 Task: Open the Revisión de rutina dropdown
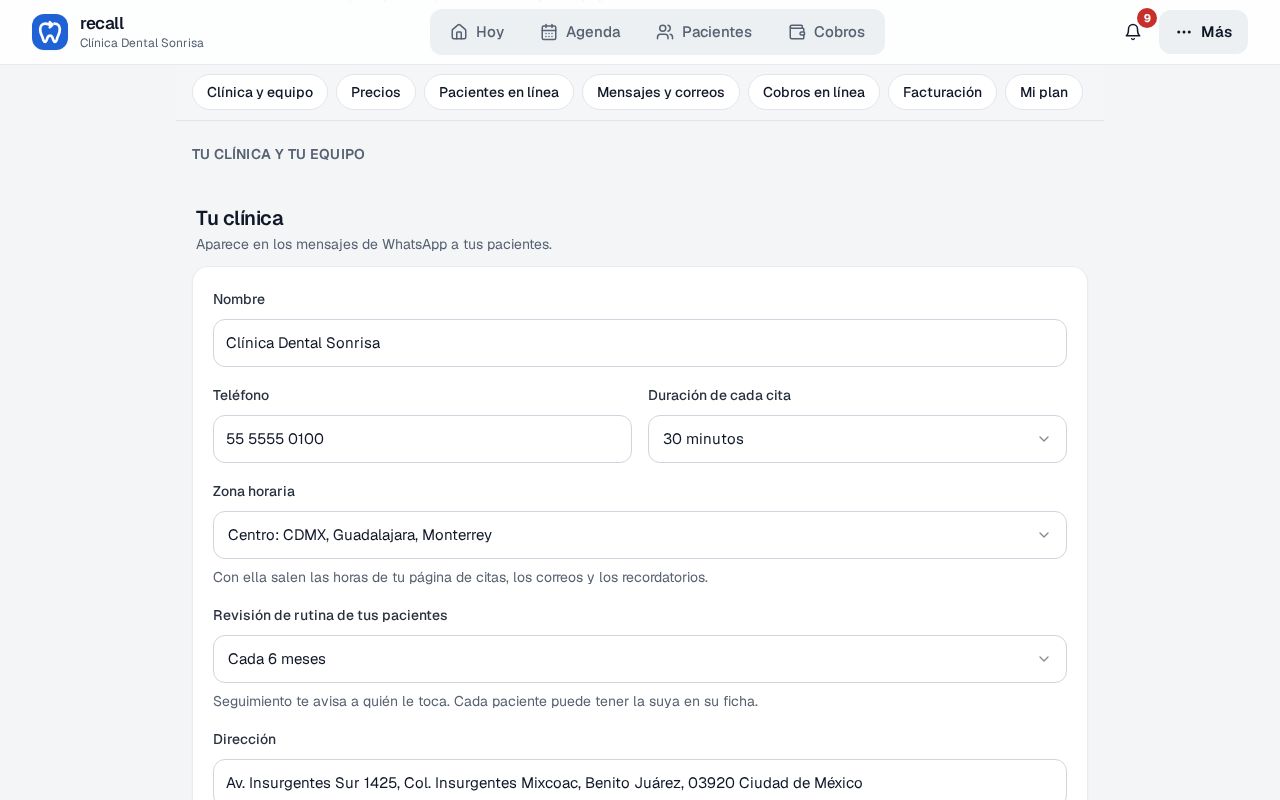point(640,659)
